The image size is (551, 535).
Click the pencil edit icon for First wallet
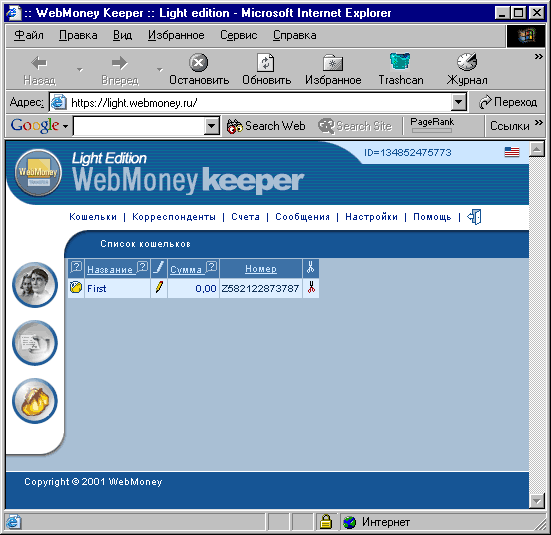159,288
